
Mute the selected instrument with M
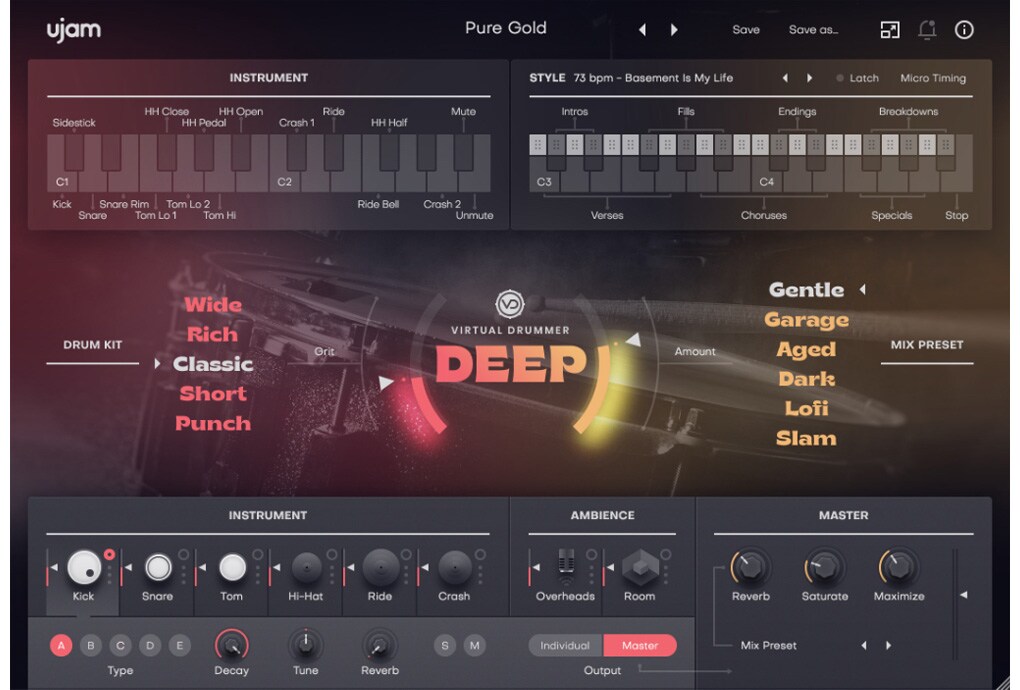475,646
